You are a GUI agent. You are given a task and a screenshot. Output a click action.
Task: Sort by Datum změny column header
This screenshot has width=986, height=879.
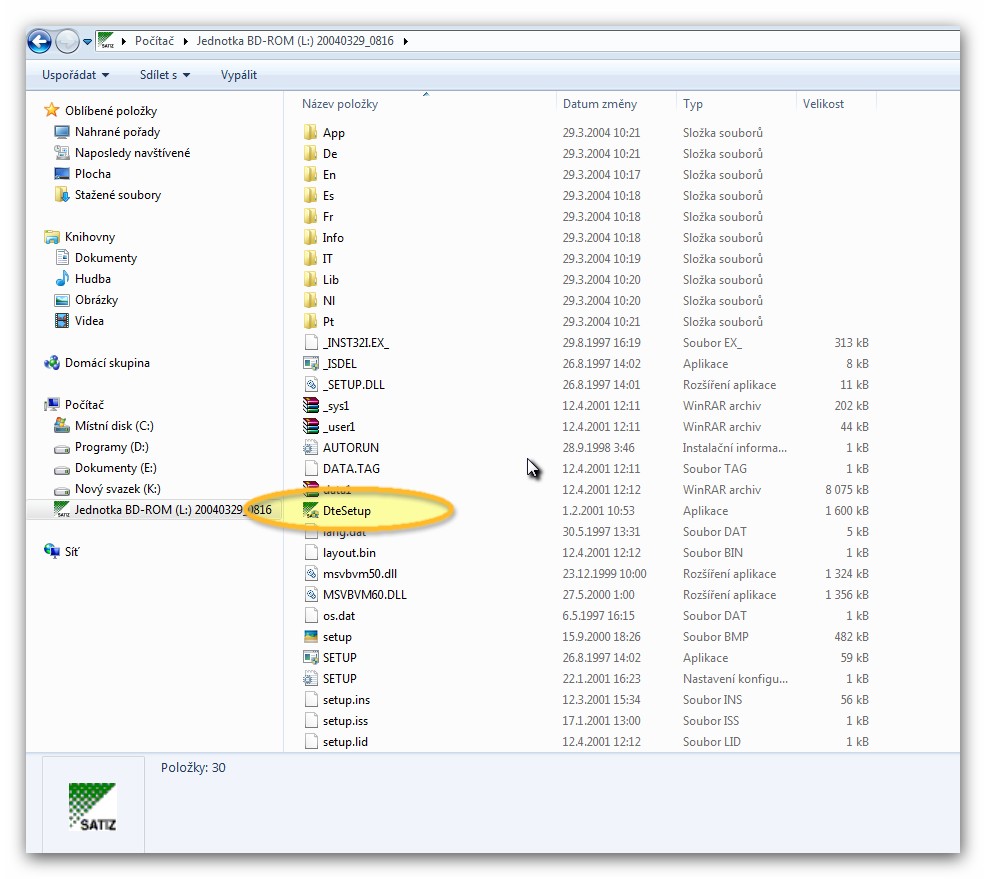[599, 104]
